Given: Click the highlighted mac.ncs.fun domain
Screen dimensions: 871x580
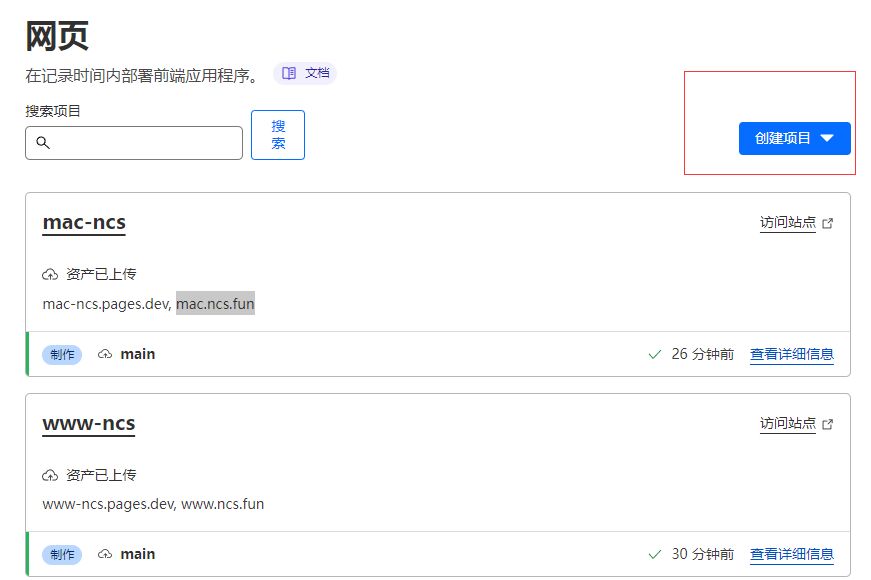Looking at the screenshot, I should [x=215, y=303].
